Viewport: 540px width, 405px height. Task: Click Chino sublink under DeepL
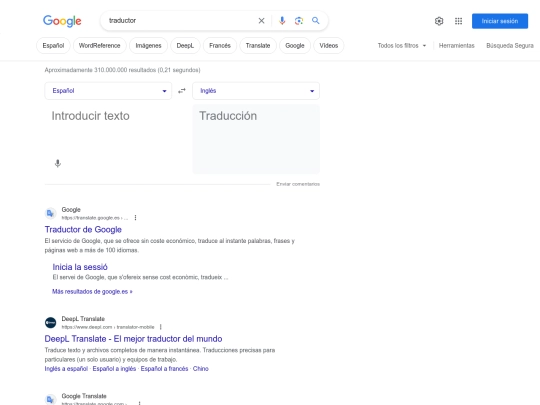[200, 368]
